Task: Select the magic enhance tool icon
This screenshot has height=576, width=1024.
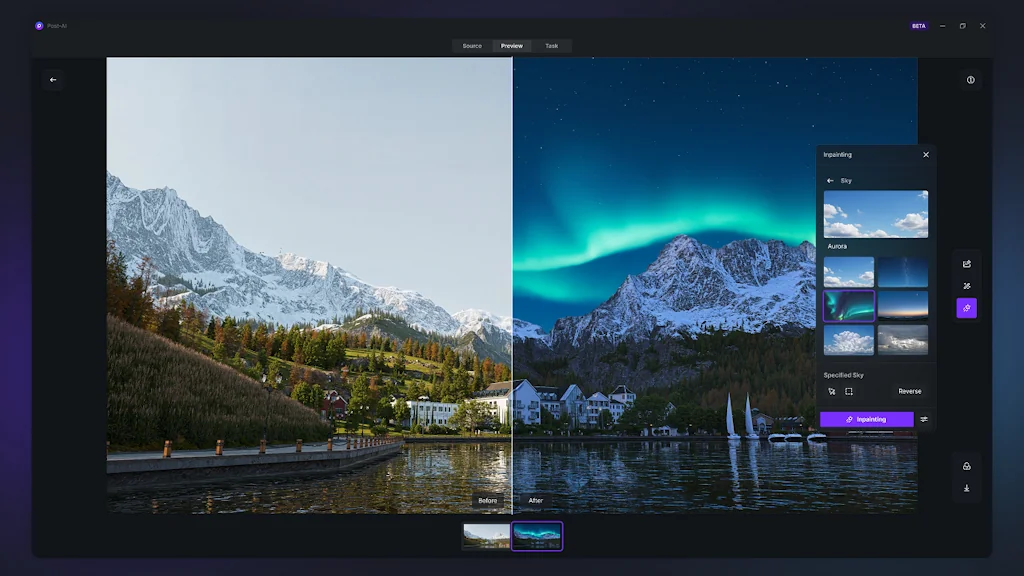Action: coord(966,286)
